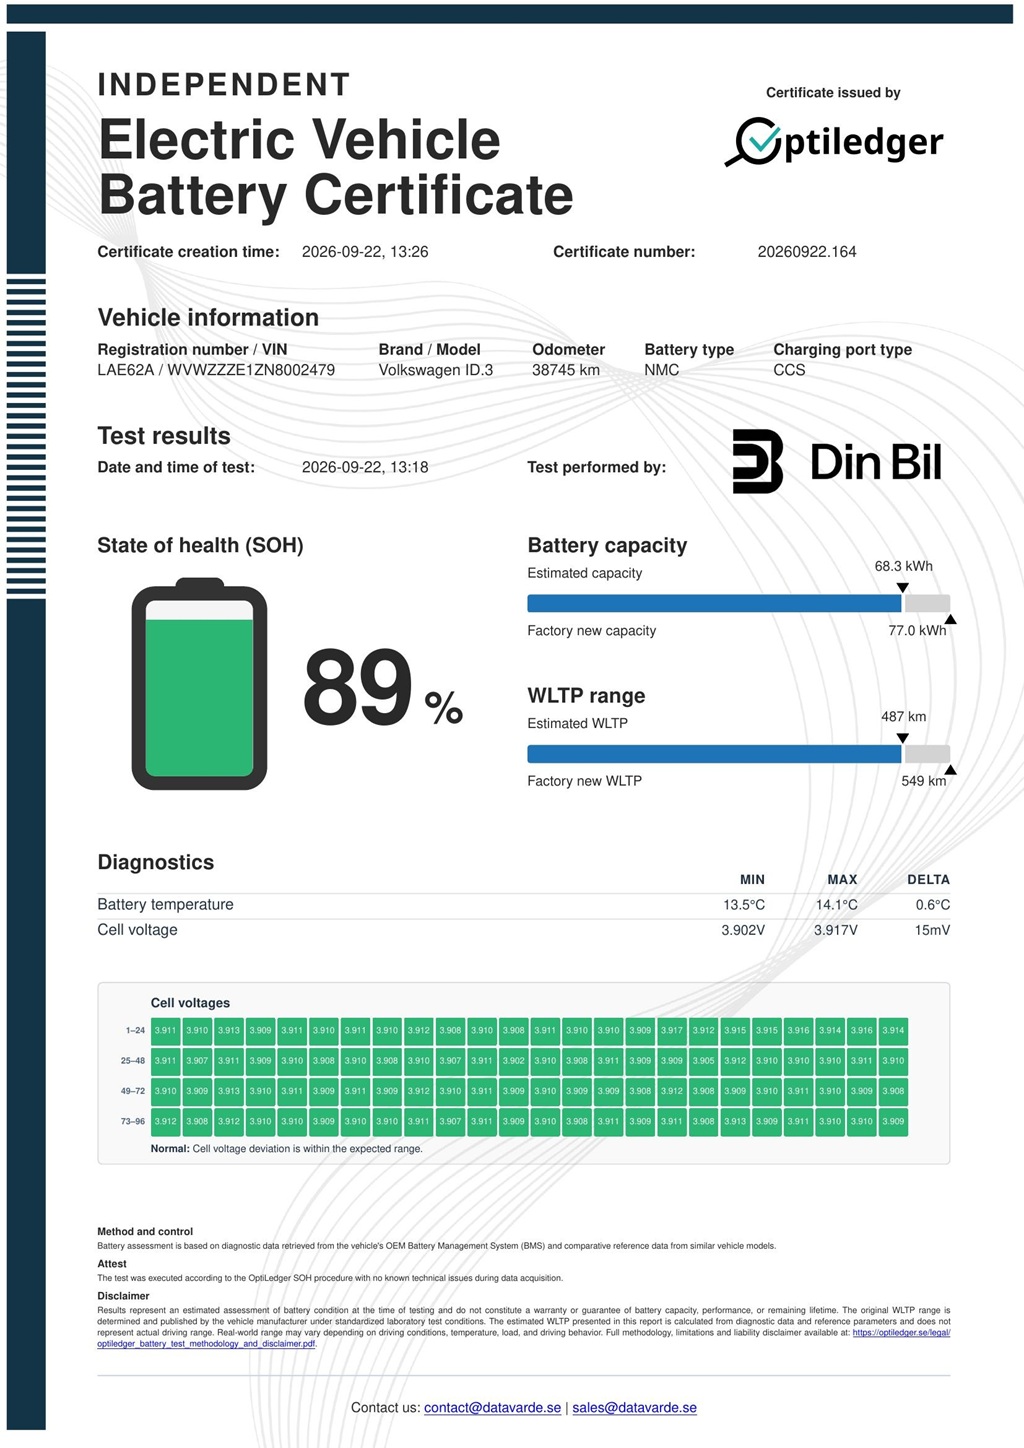
Task: Click the certificate number 20260922.164
Action: (x=807, y=252)
